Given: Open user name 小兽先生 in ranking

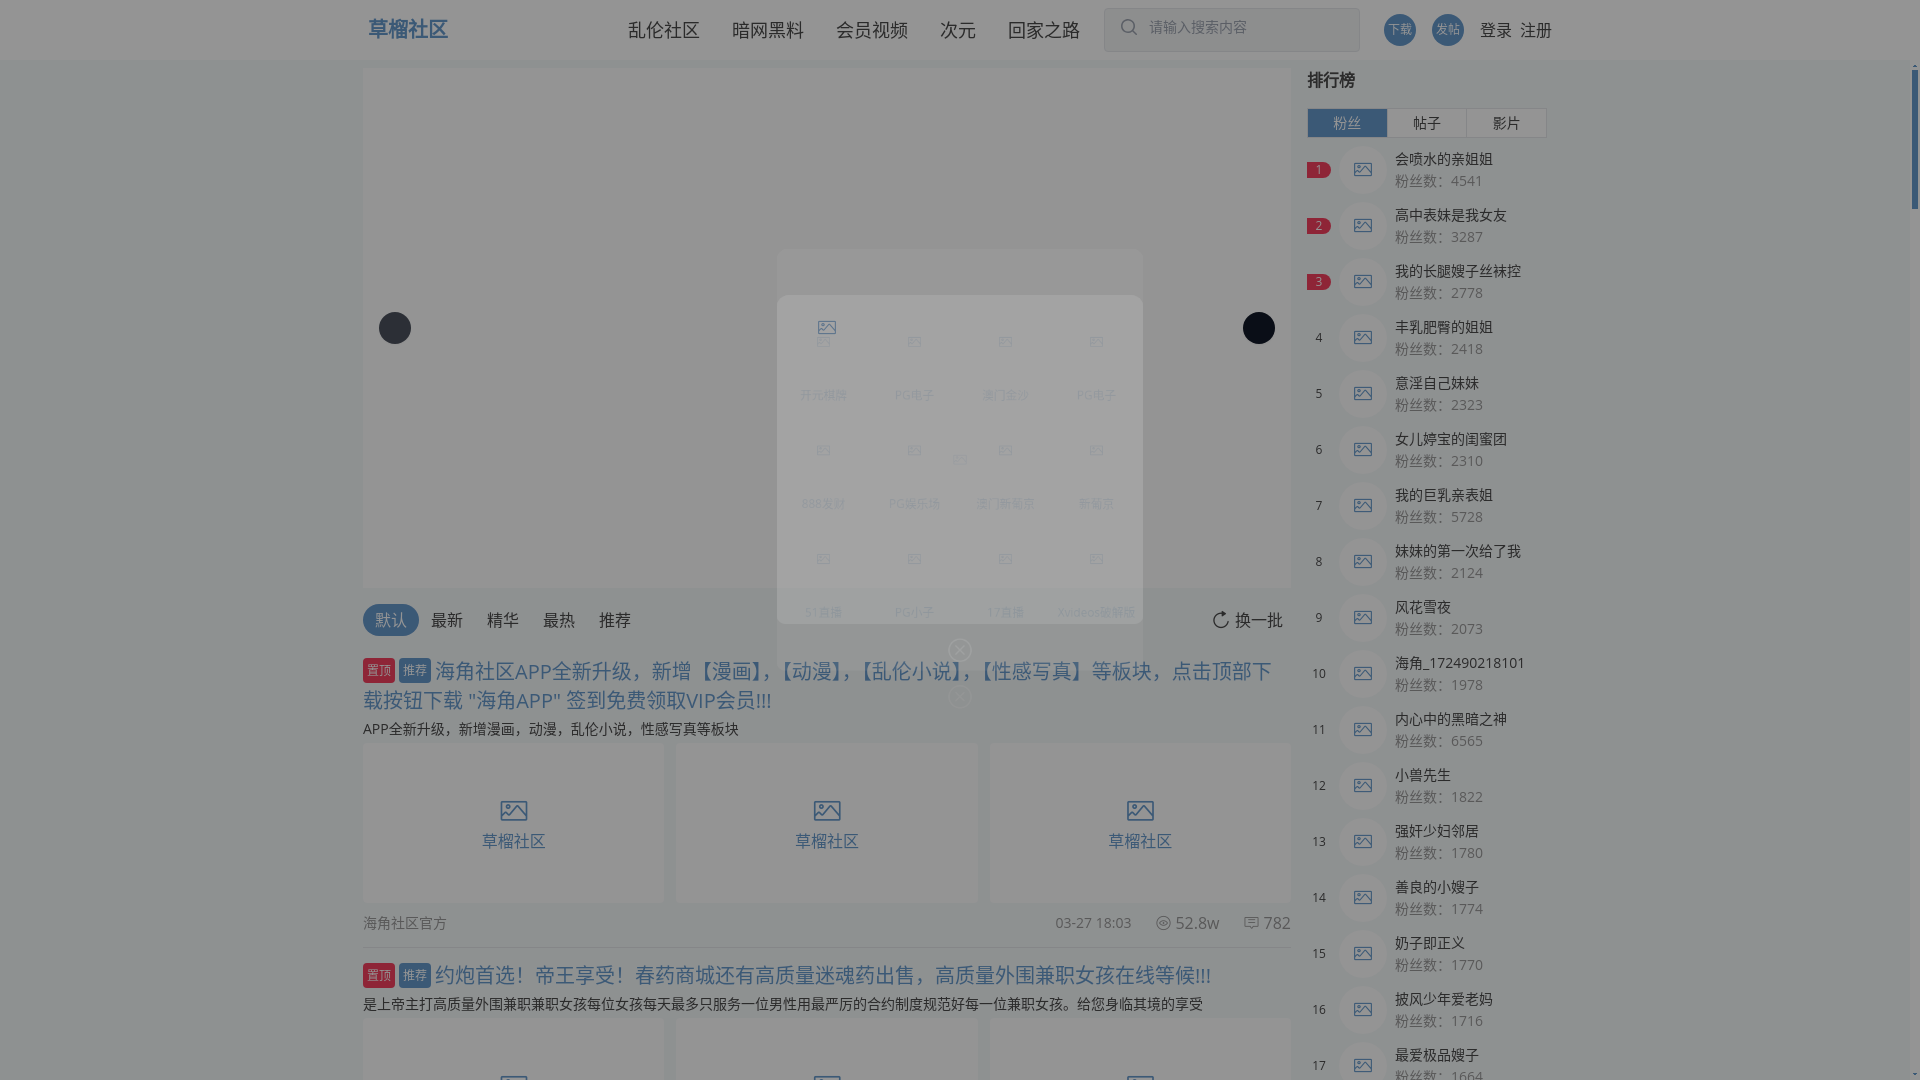Looking at the screenshot, I should click(1423, 775).
